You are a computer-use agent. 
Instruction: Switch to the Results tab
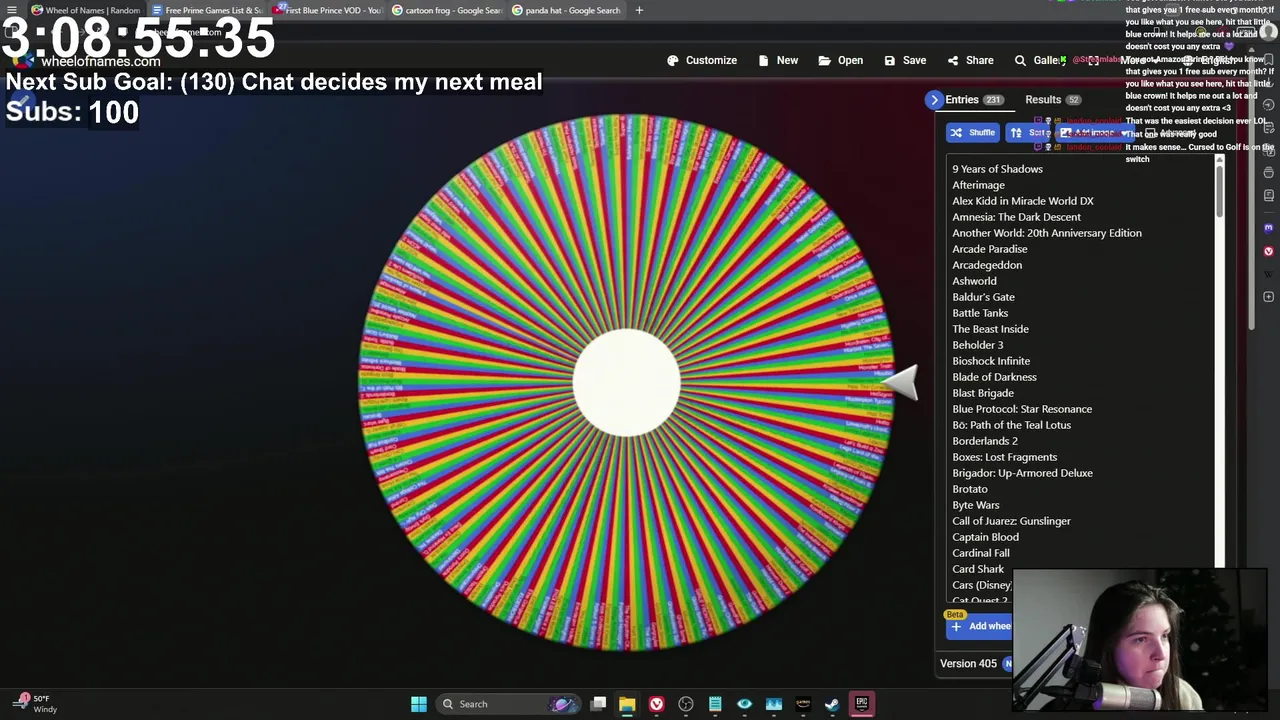pos(1053,100)
